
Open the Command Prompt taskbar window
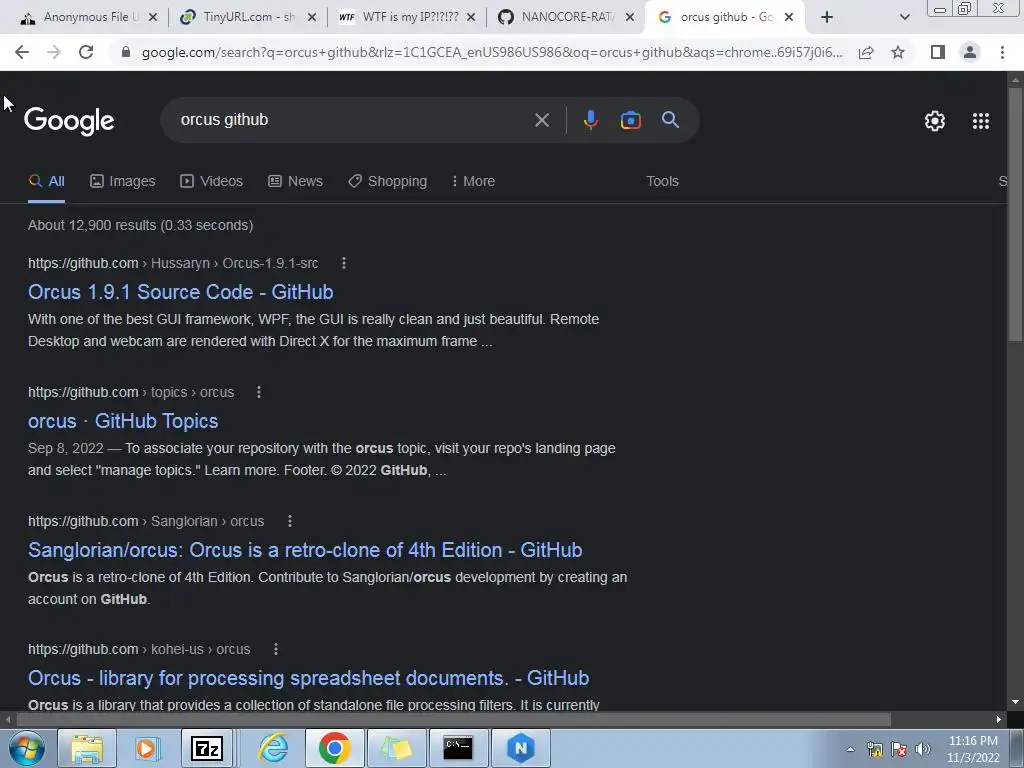(458, 748)
